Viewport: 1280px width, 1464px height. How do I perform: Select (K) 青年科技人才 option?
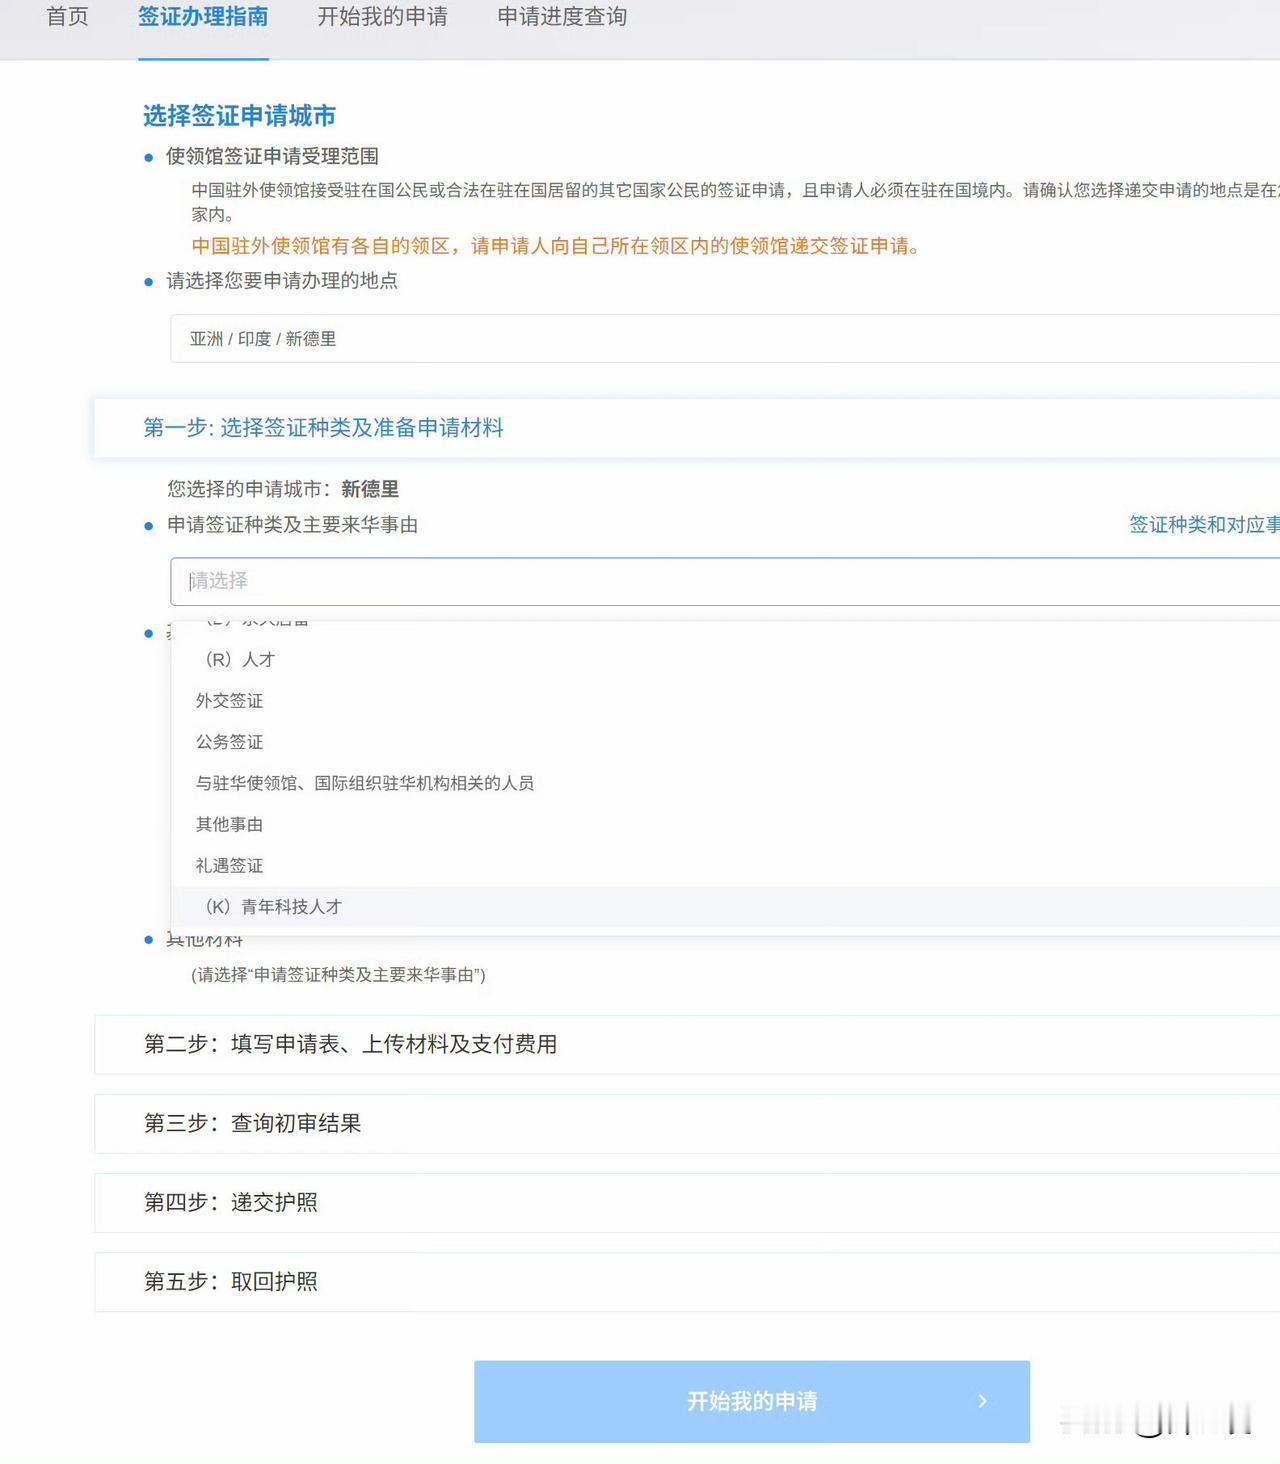tap(725, 907)
